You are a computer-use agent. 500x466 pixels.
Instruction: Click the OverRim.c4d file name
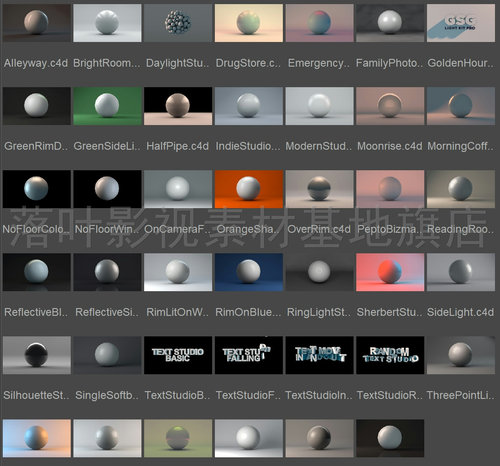coord(319,229)
